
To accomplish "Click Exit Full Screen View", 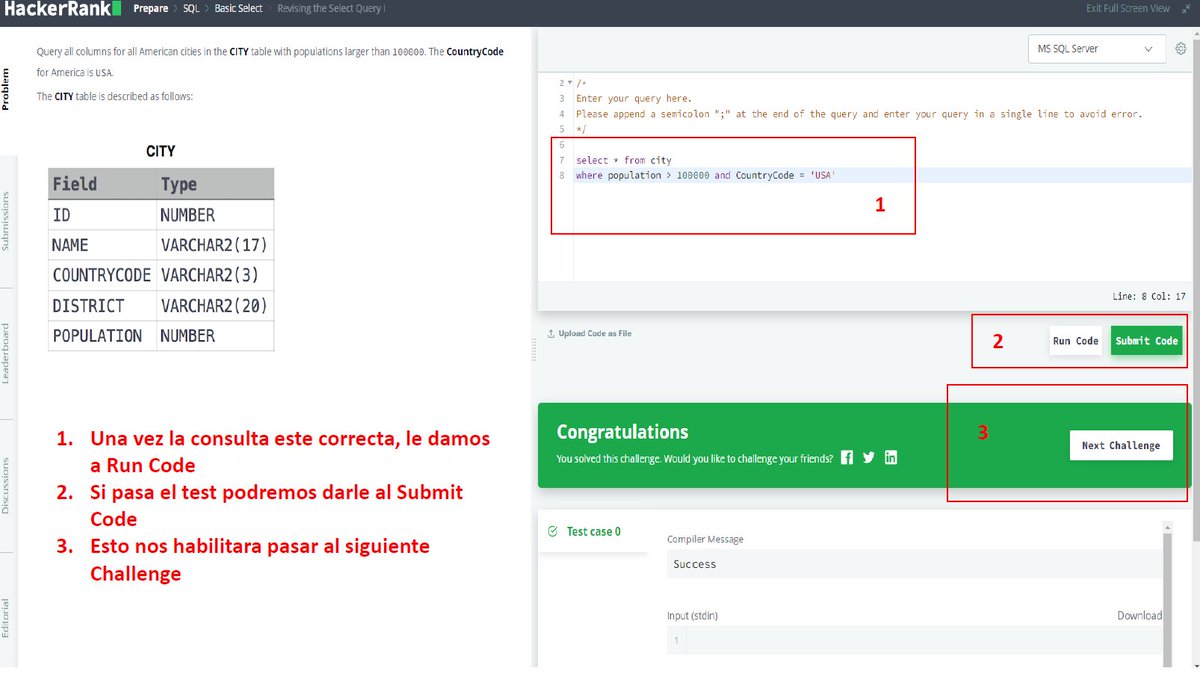I will point(1128,8).
